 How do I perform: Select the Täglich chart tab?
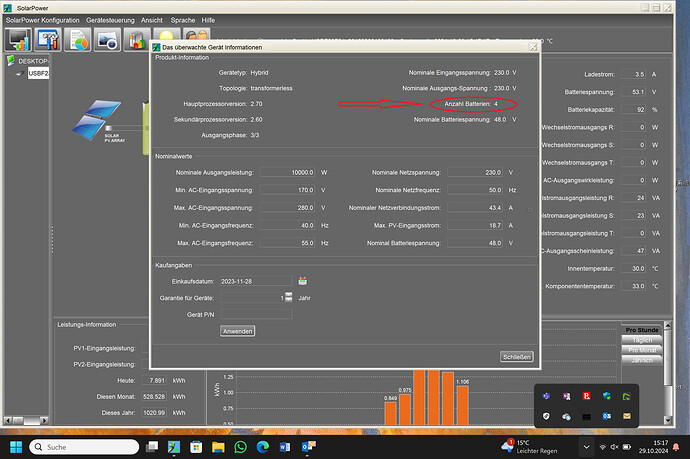(x=642, y=340)
